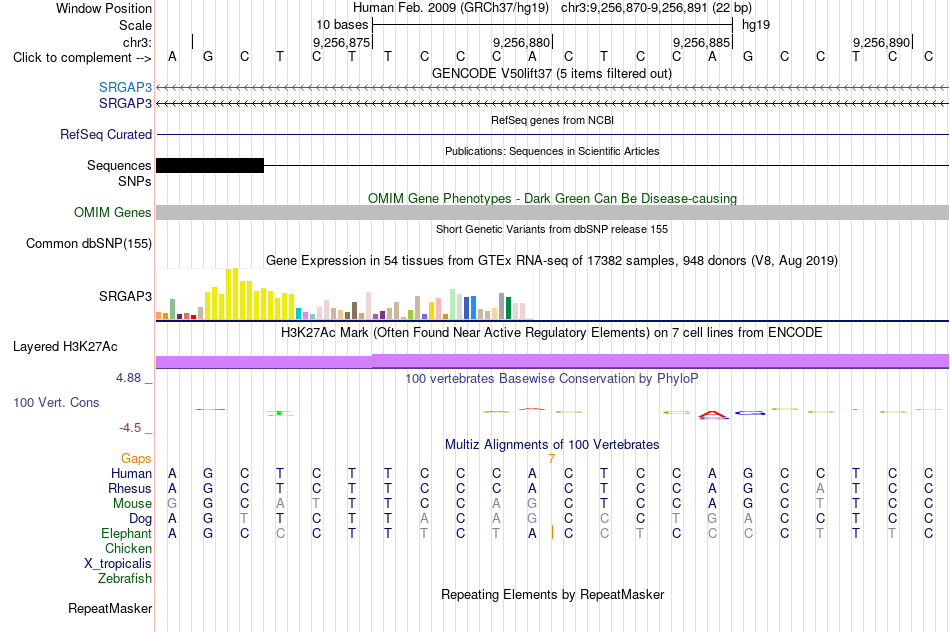The image size is (950, 632).
Task: Click the 9,256,875 coordinate in ruler
Action: coord(341,42)
